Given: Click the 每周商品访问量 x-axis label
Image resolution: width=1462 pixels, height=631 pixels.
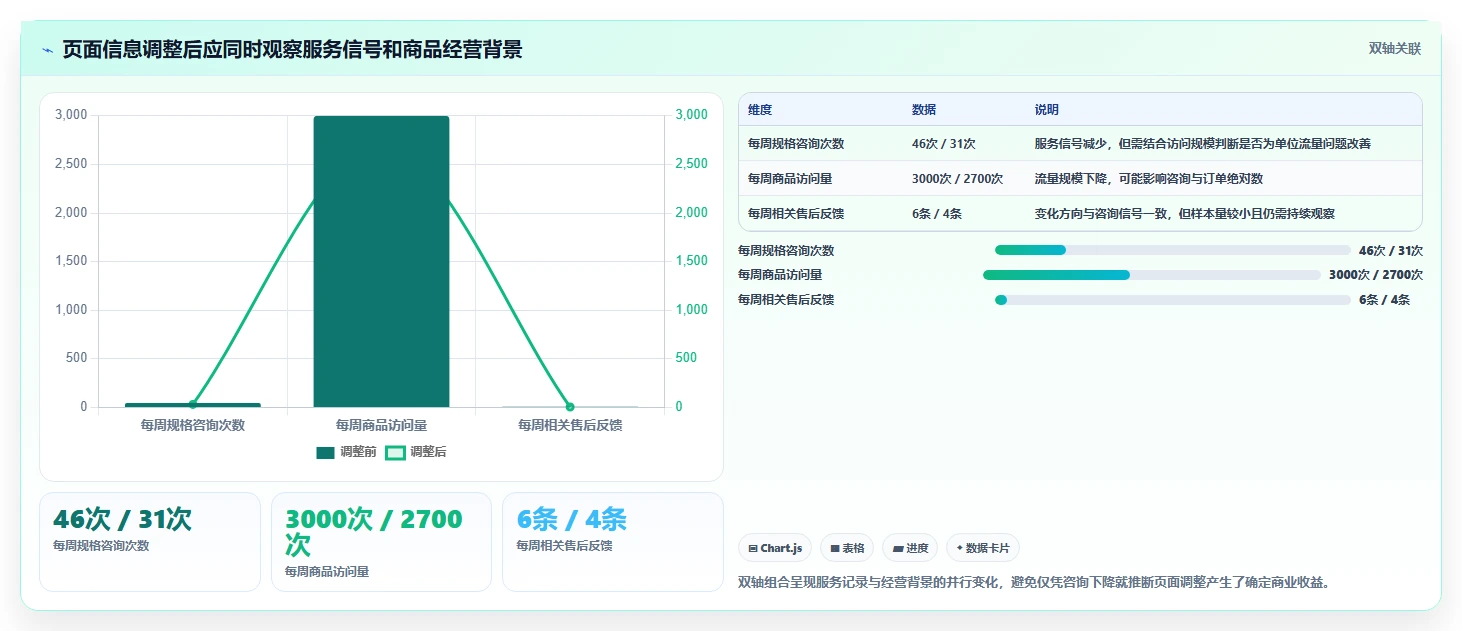Looking at the screenshot, I should pyautogui.click(x=381, y=425).
